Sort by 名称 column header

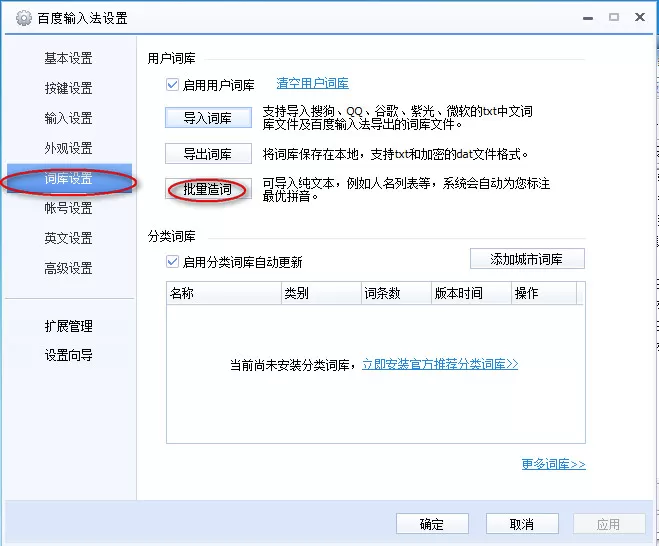(x=224, y=293)
